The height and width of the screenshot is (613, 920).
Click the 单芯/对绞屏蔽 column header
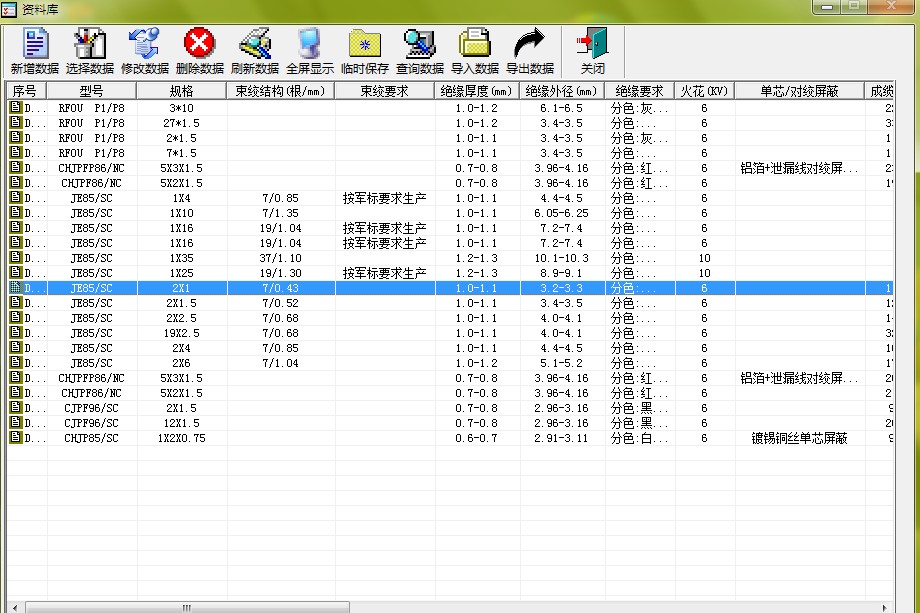pyautogui.click(x=799, y=91)
